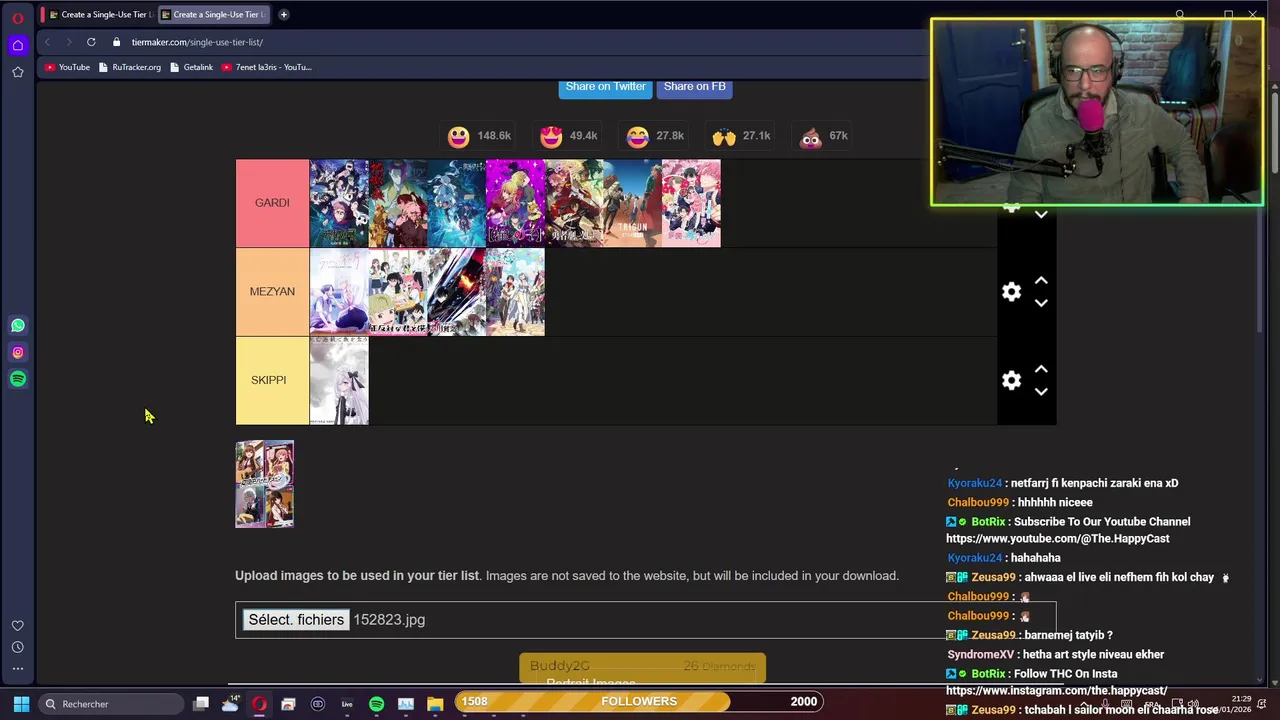Open the Opera menu logo
Screen dimensions: 1280x720
[x=18, y=17]
